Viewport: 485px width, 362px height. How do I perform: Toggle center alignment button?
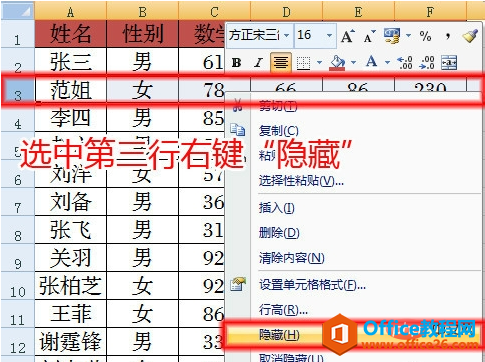click(281, 63)
